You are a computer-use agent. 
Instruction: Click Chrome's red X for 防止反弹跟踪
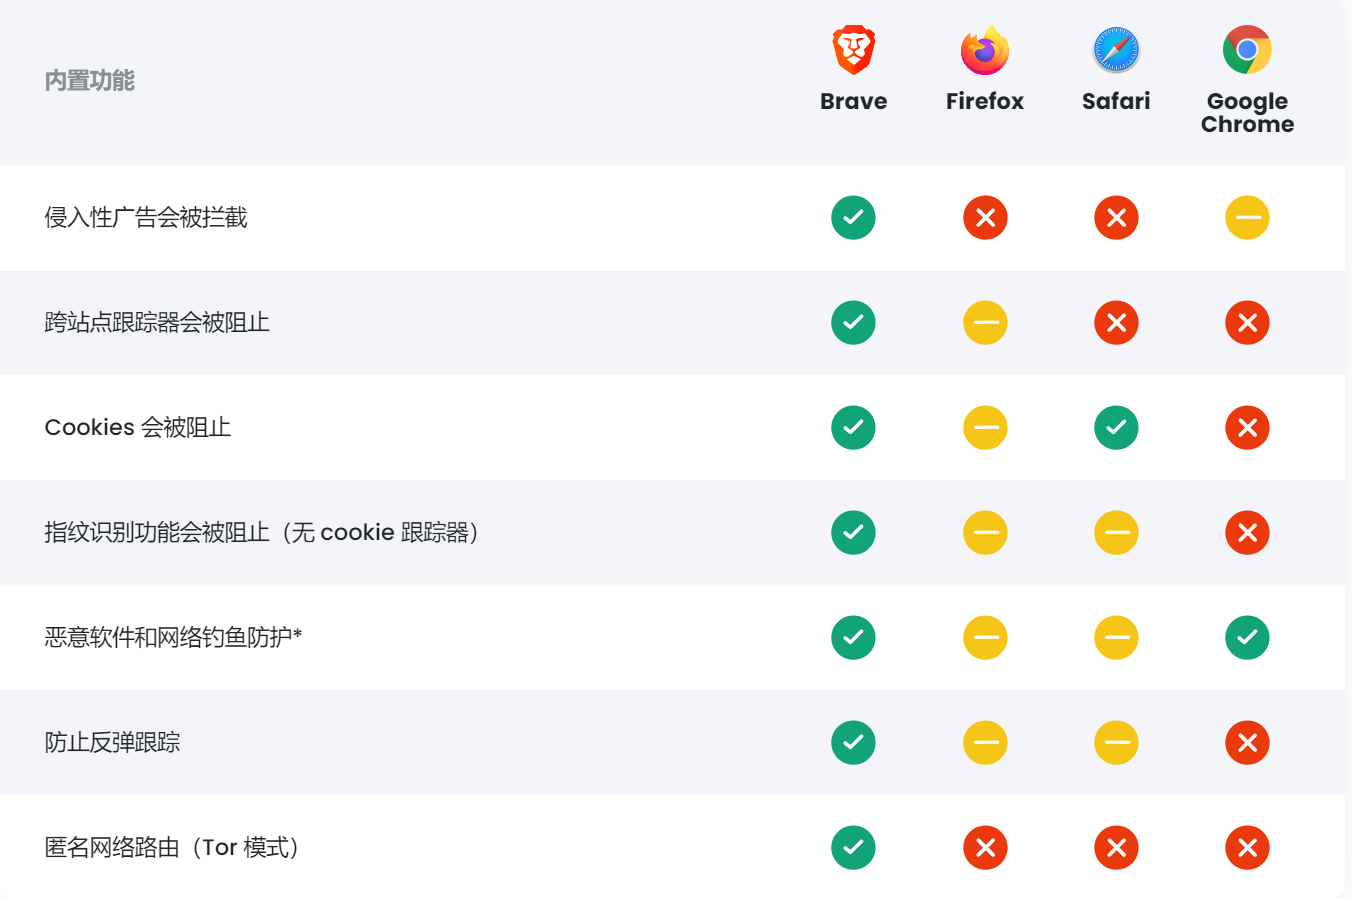pos(1247,743)
